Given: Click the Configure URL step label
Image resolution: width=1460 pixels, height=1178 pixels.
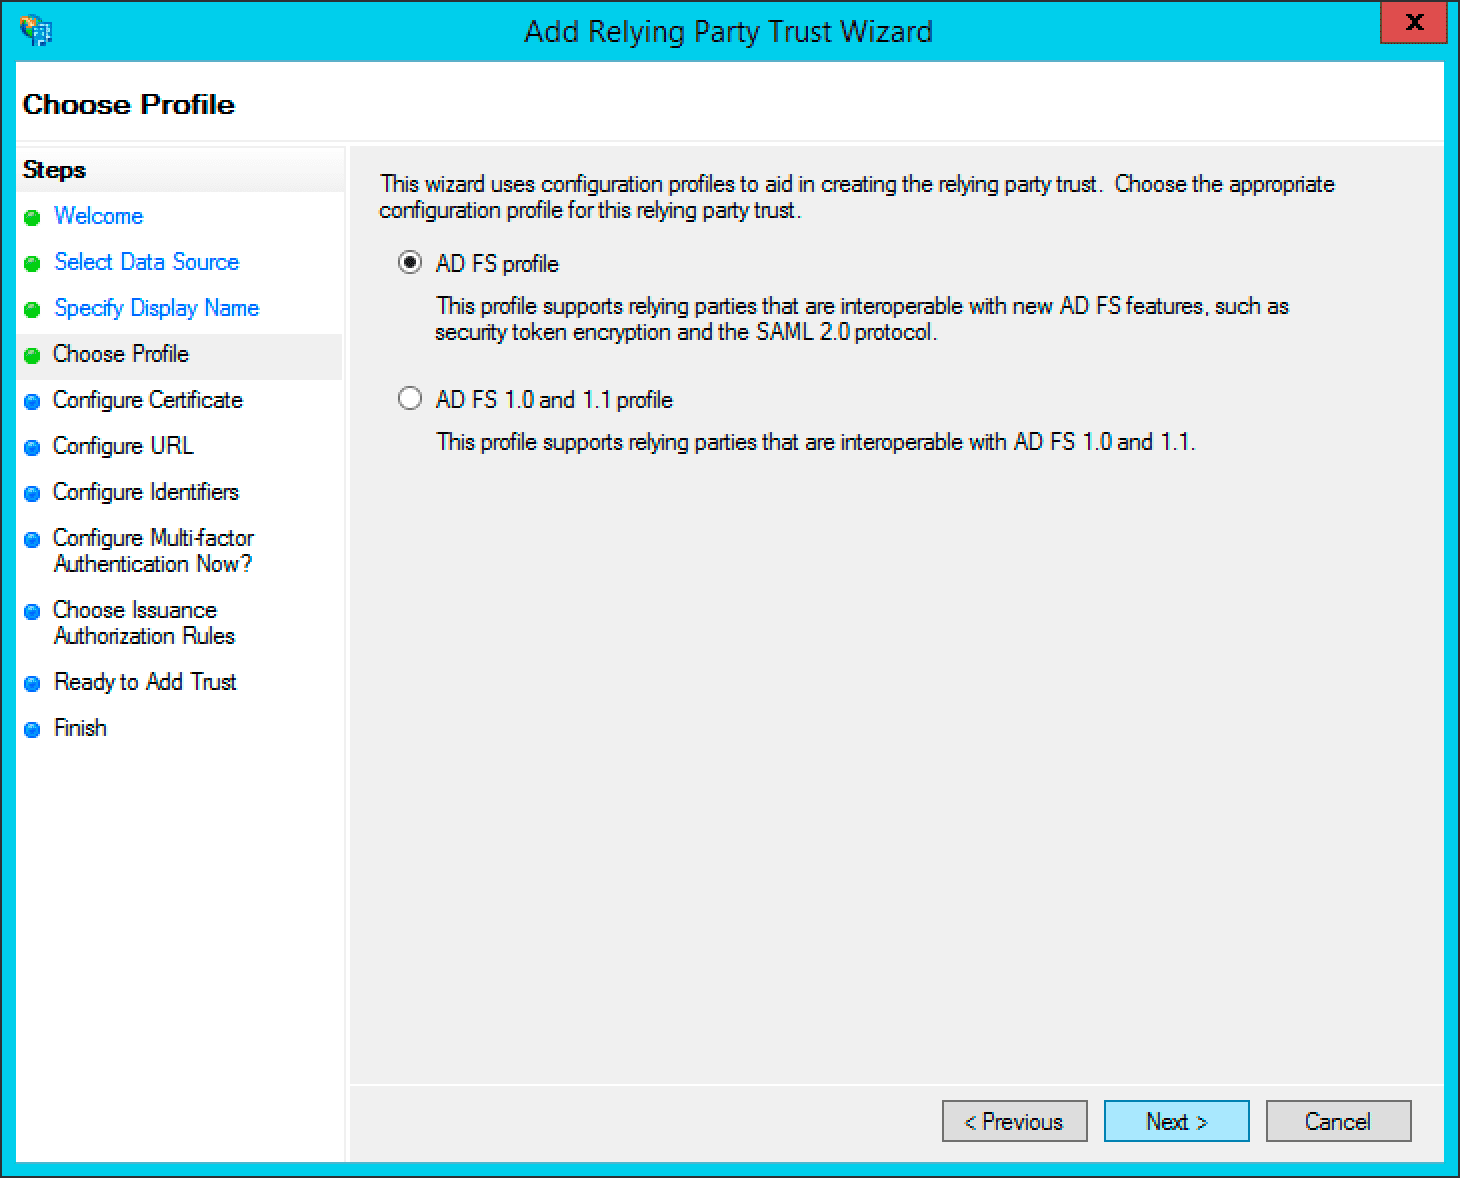Looking at the screenshot, I should pyautogui.click(x=122, y=446).
